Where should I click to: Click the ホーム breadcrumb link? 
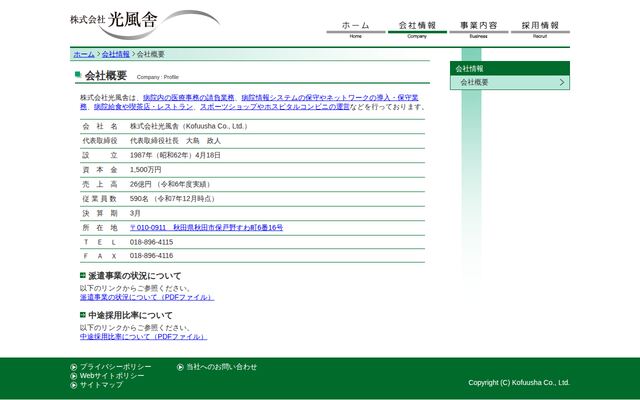[84, 54]
